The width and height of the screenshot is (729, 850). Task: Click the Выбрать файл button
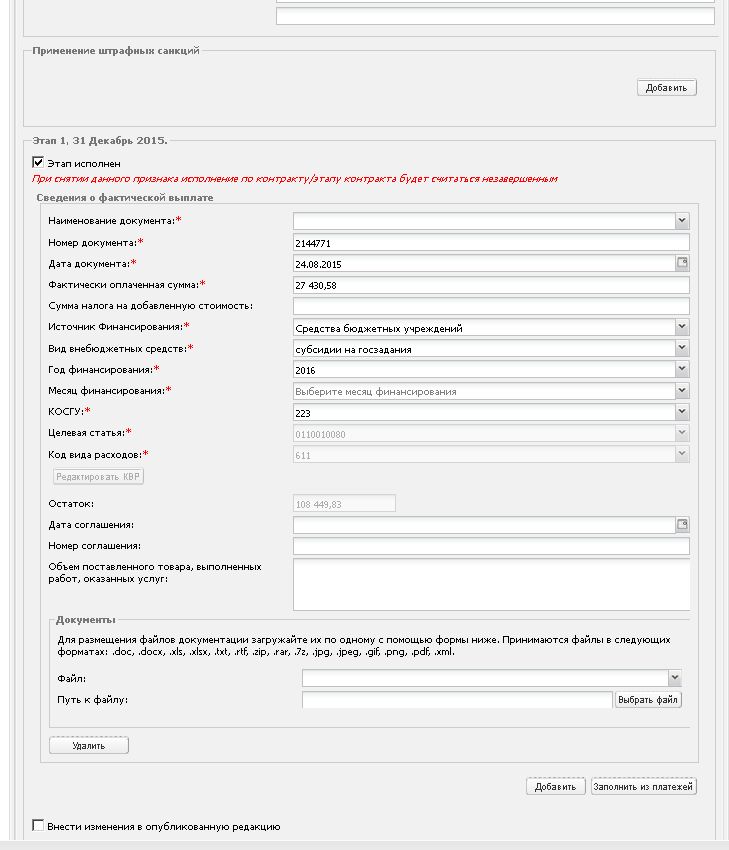648,700
